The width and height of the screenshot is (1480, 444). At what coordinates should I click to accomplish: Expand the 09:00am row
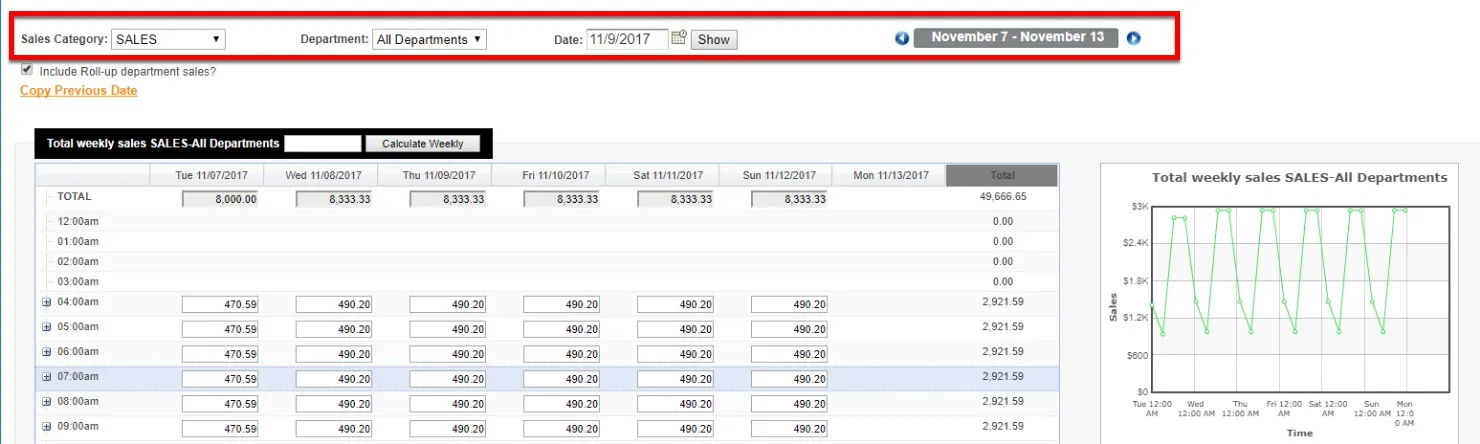47,427
